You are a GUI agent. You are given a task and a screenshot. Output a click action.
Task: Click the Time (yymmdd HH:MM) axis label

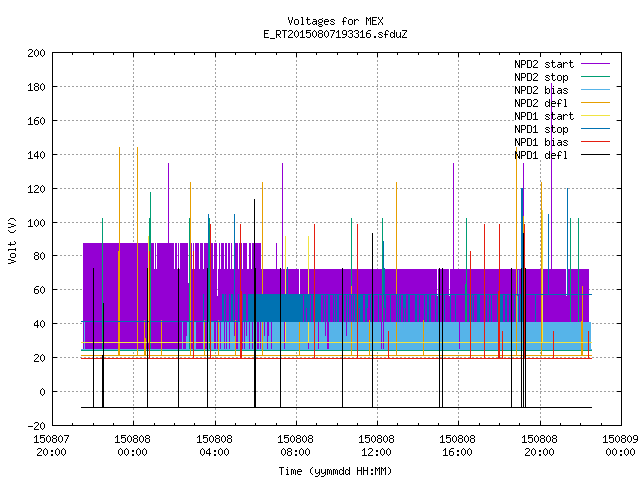coord(335,471)
